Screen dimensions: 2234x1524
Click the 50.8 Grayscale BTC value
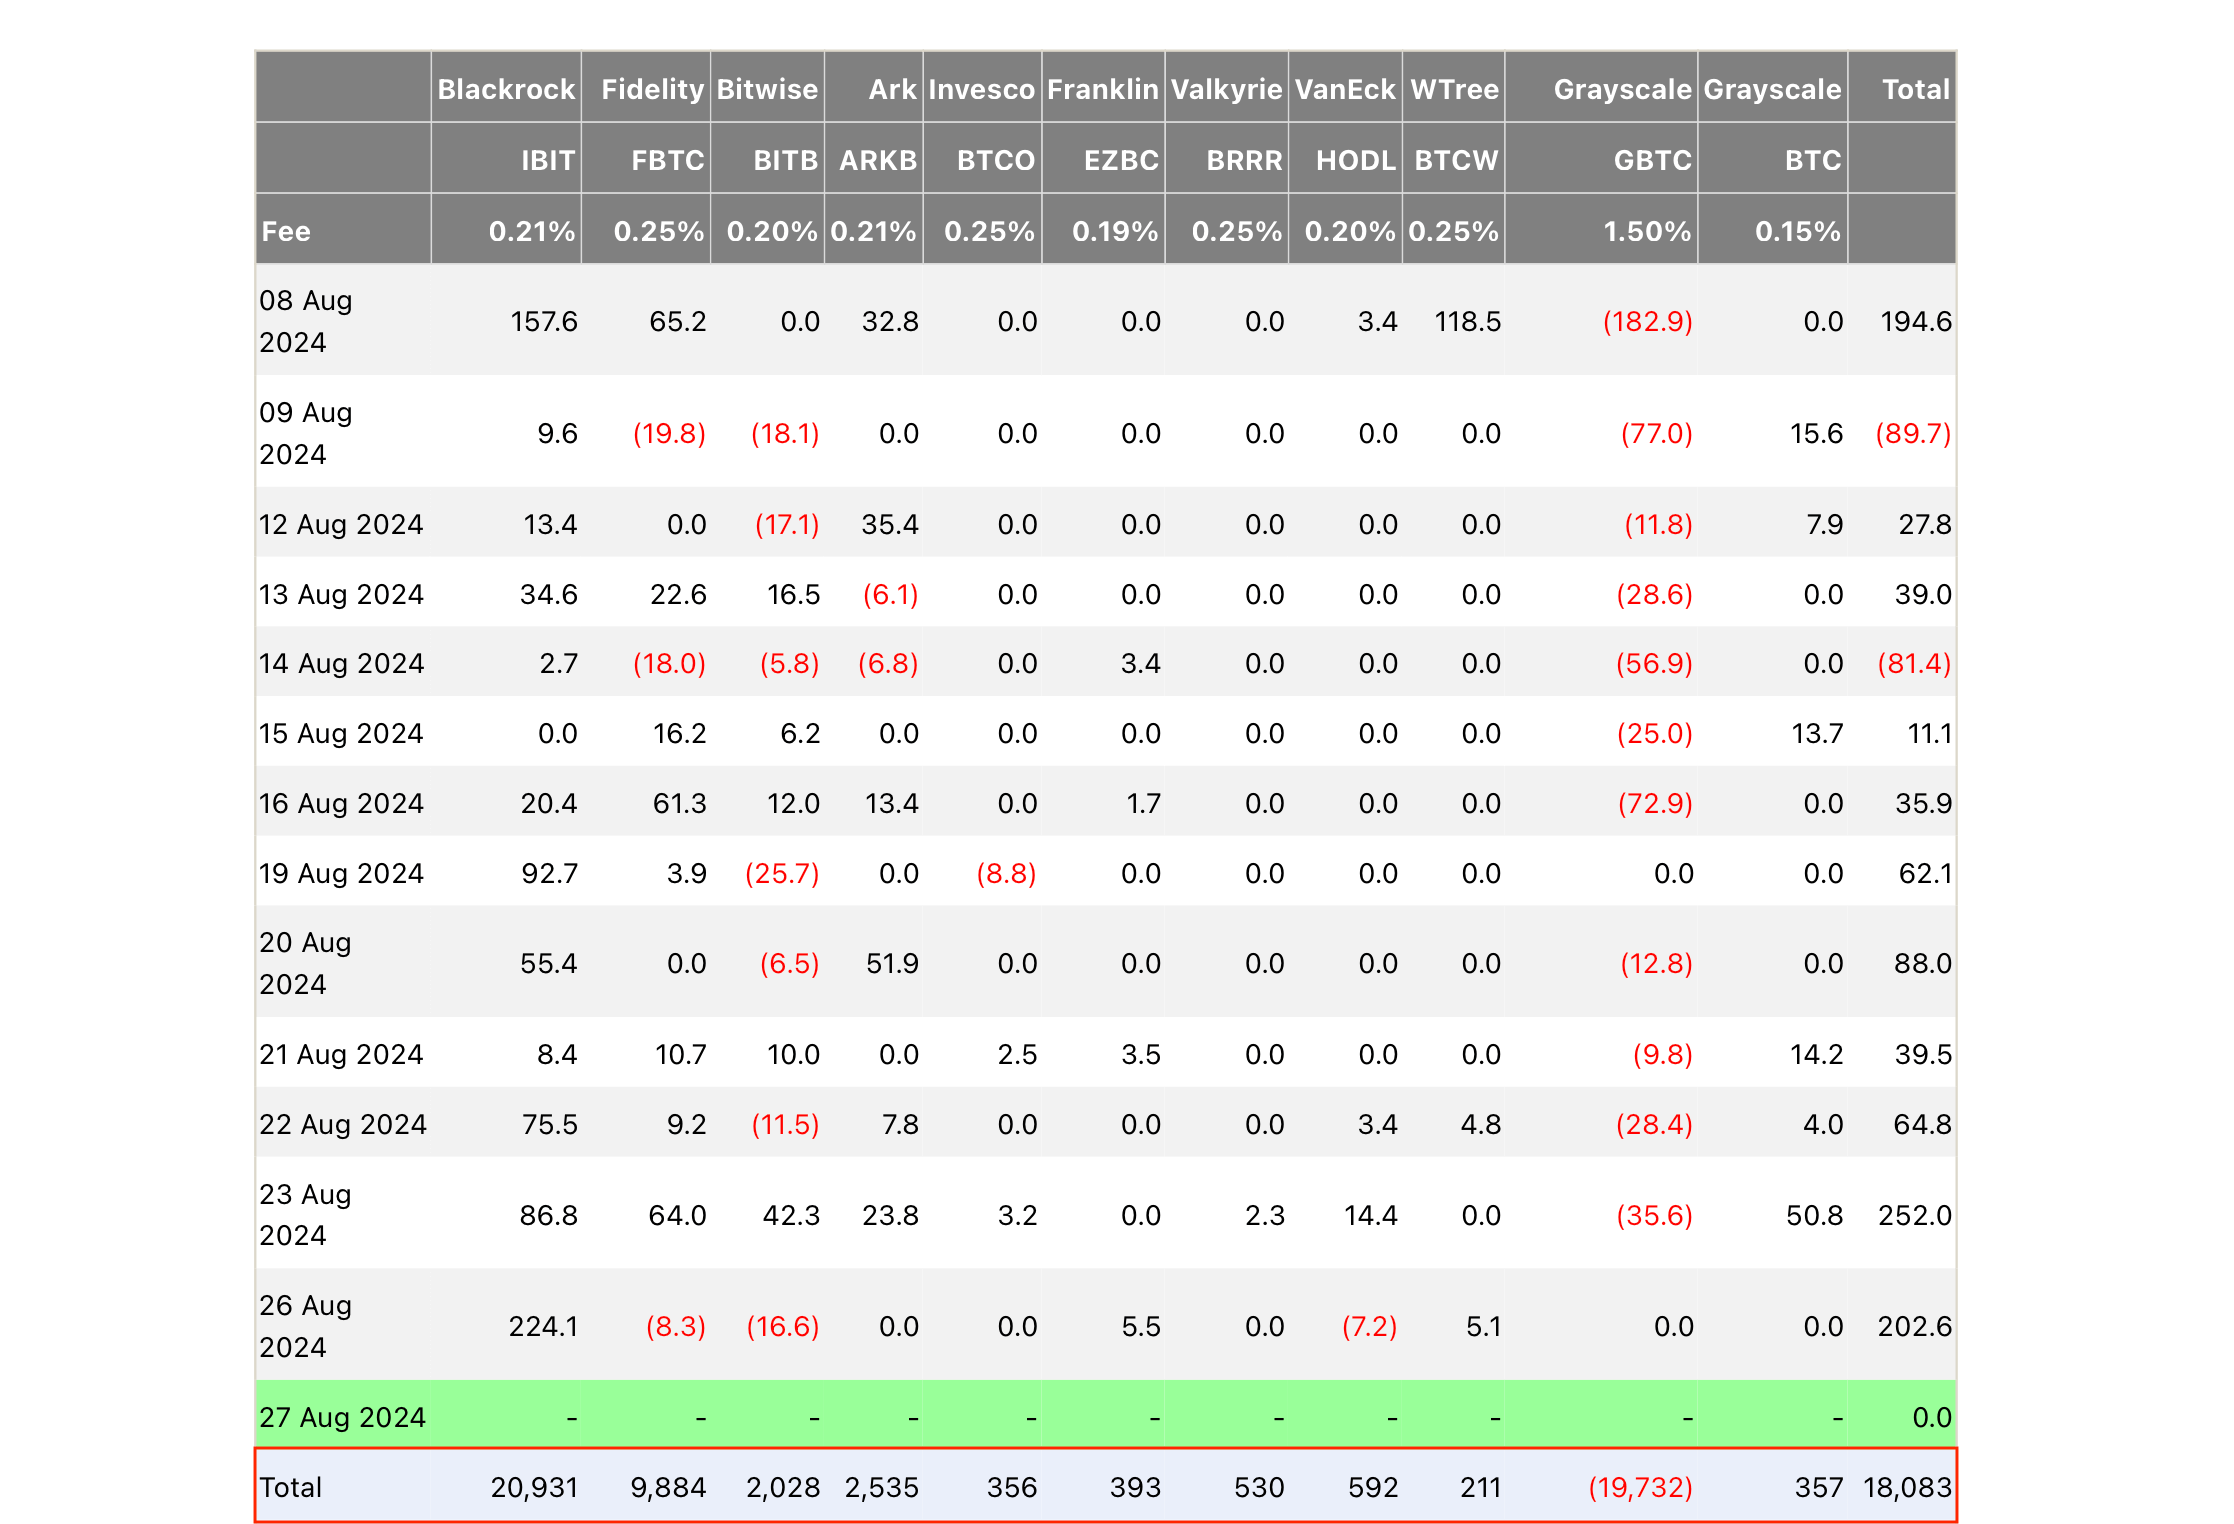pos(1814,1215)
